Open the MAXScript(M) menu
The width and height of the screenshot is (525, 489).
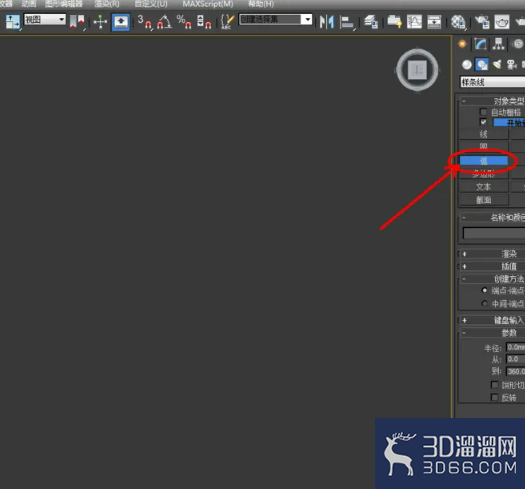point(208,4)
